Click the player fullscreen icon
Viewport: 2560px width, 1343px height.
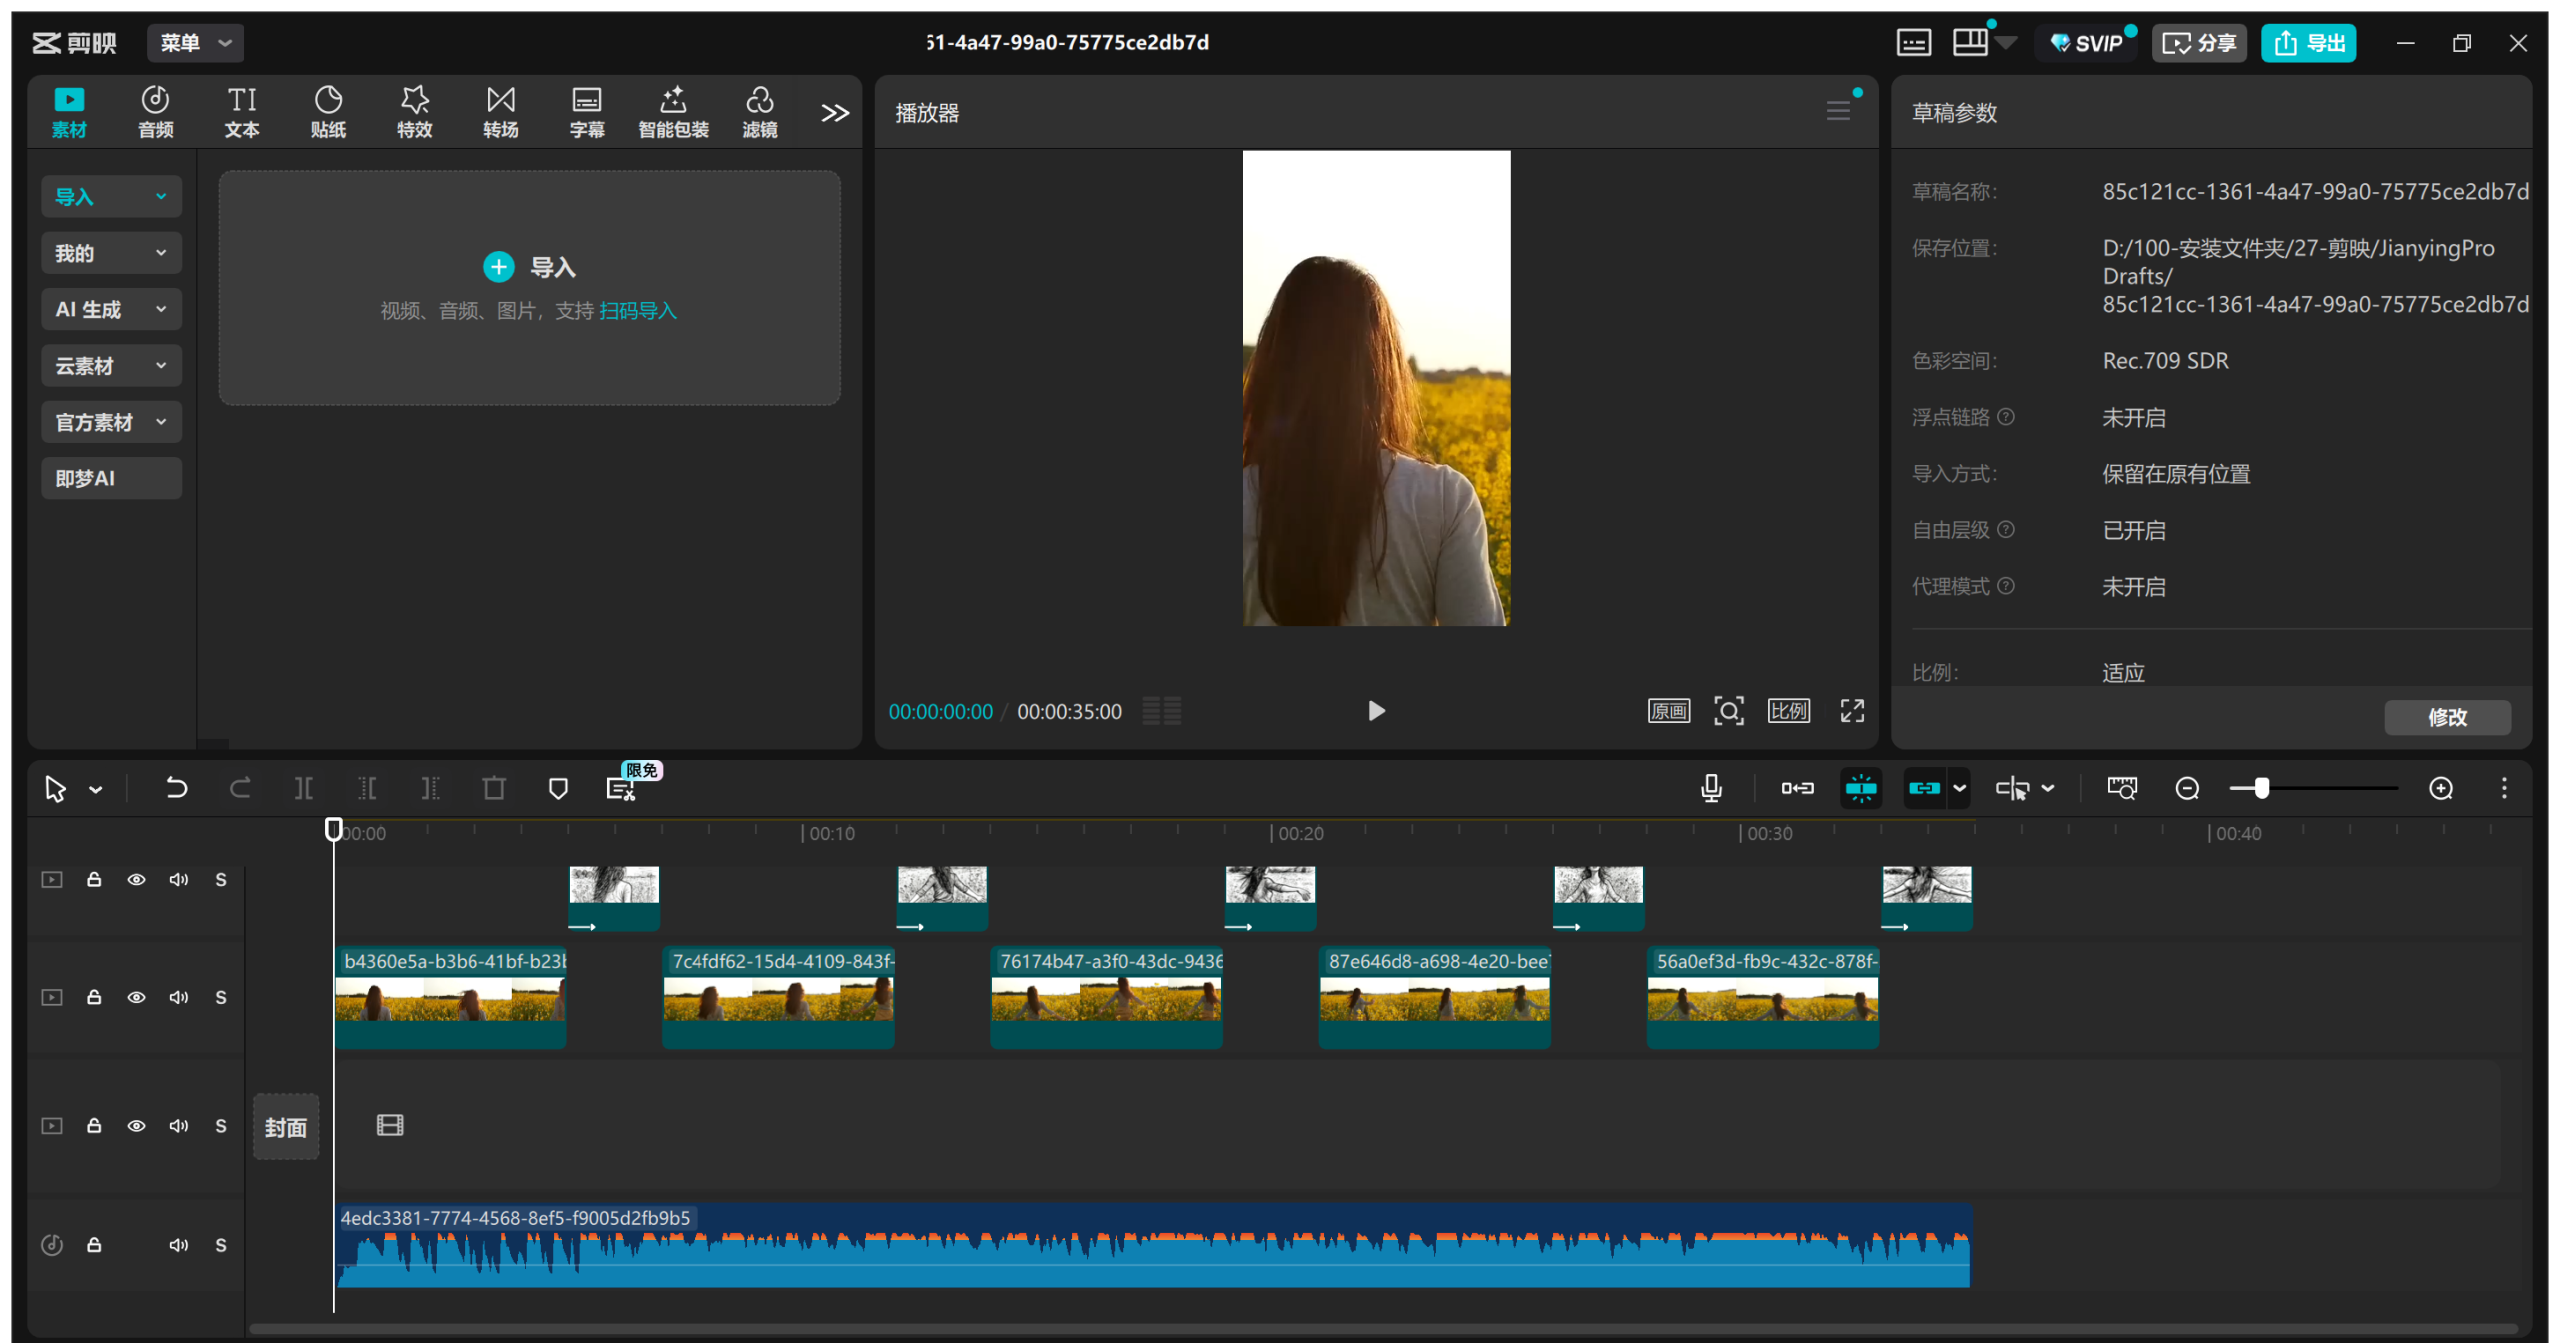[1852, 711]
